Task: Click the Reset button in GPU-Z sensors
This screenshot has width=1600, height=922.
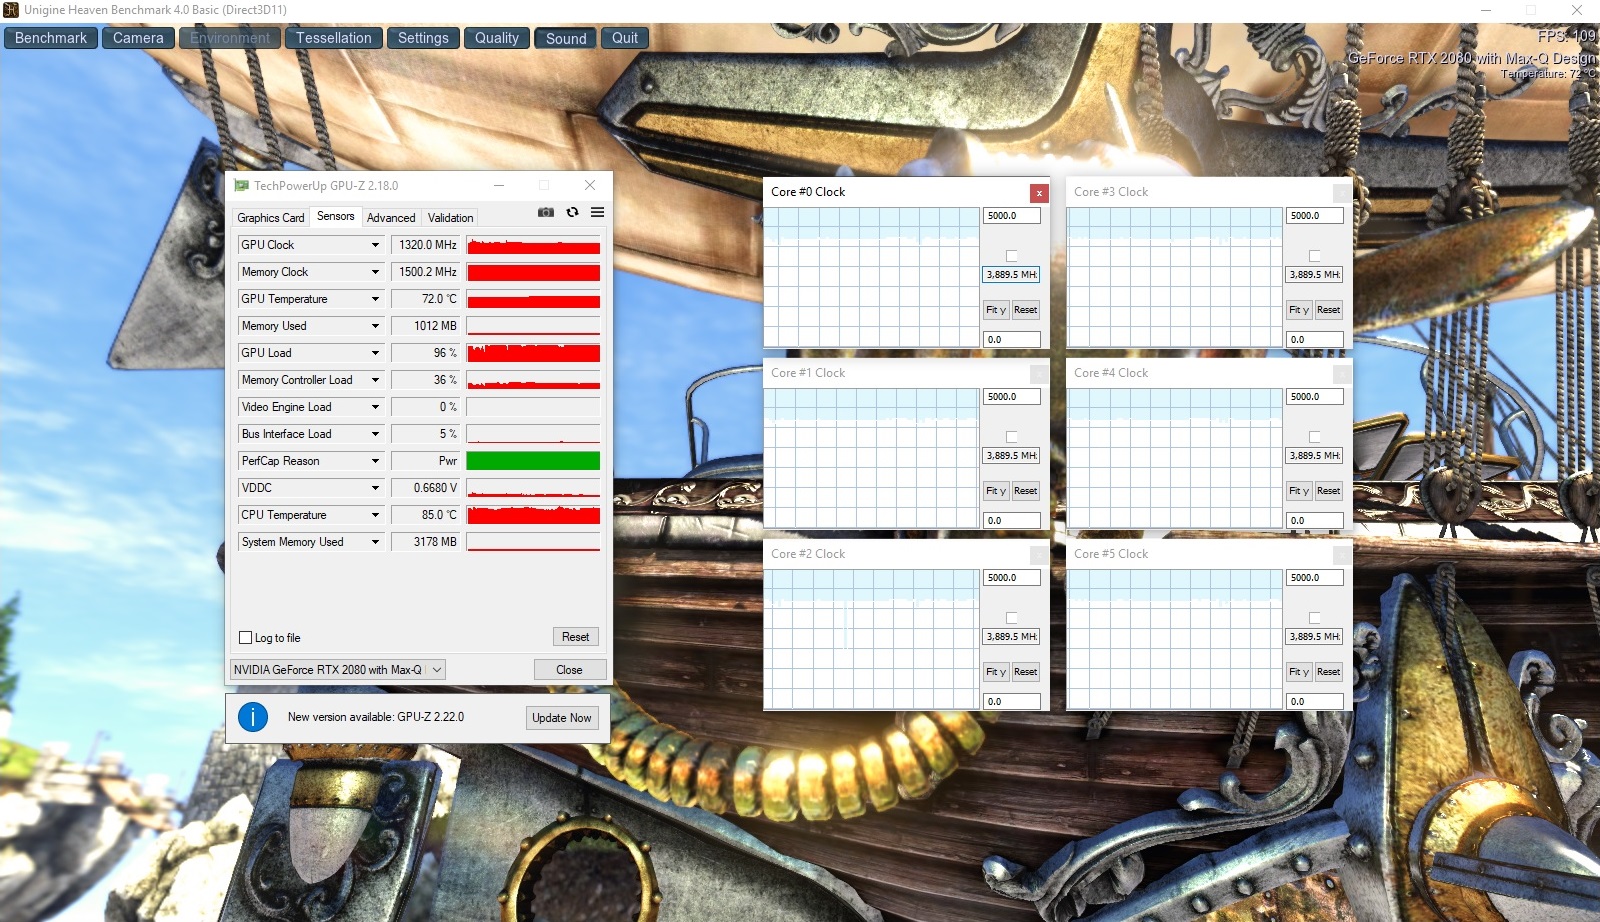Action: pyautogui.click(x=575, y=637)
